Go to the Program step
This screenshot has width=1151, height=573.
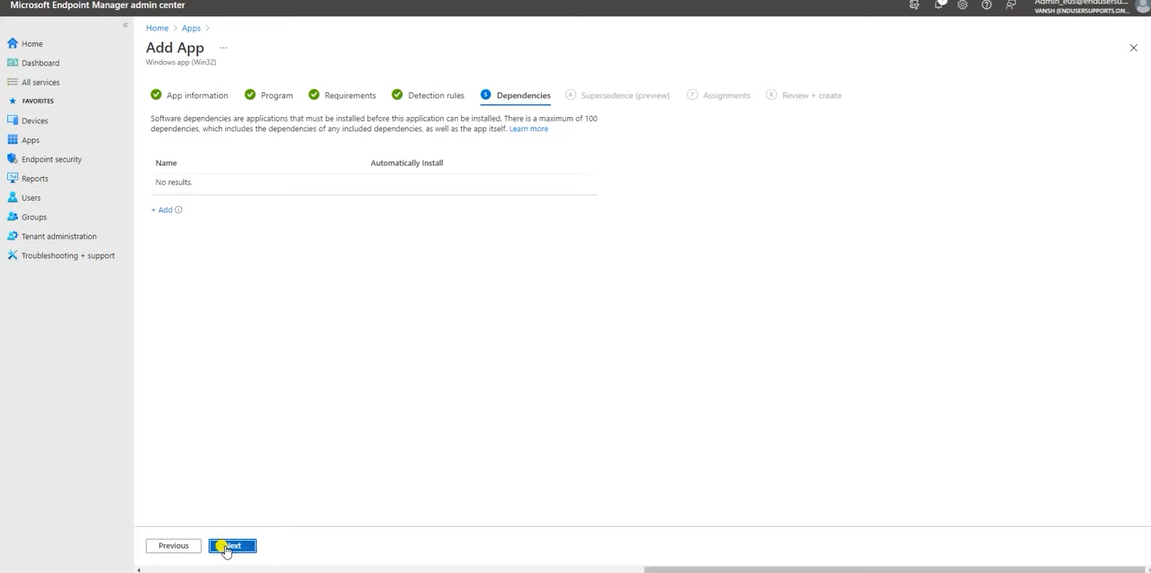(269, 95)
